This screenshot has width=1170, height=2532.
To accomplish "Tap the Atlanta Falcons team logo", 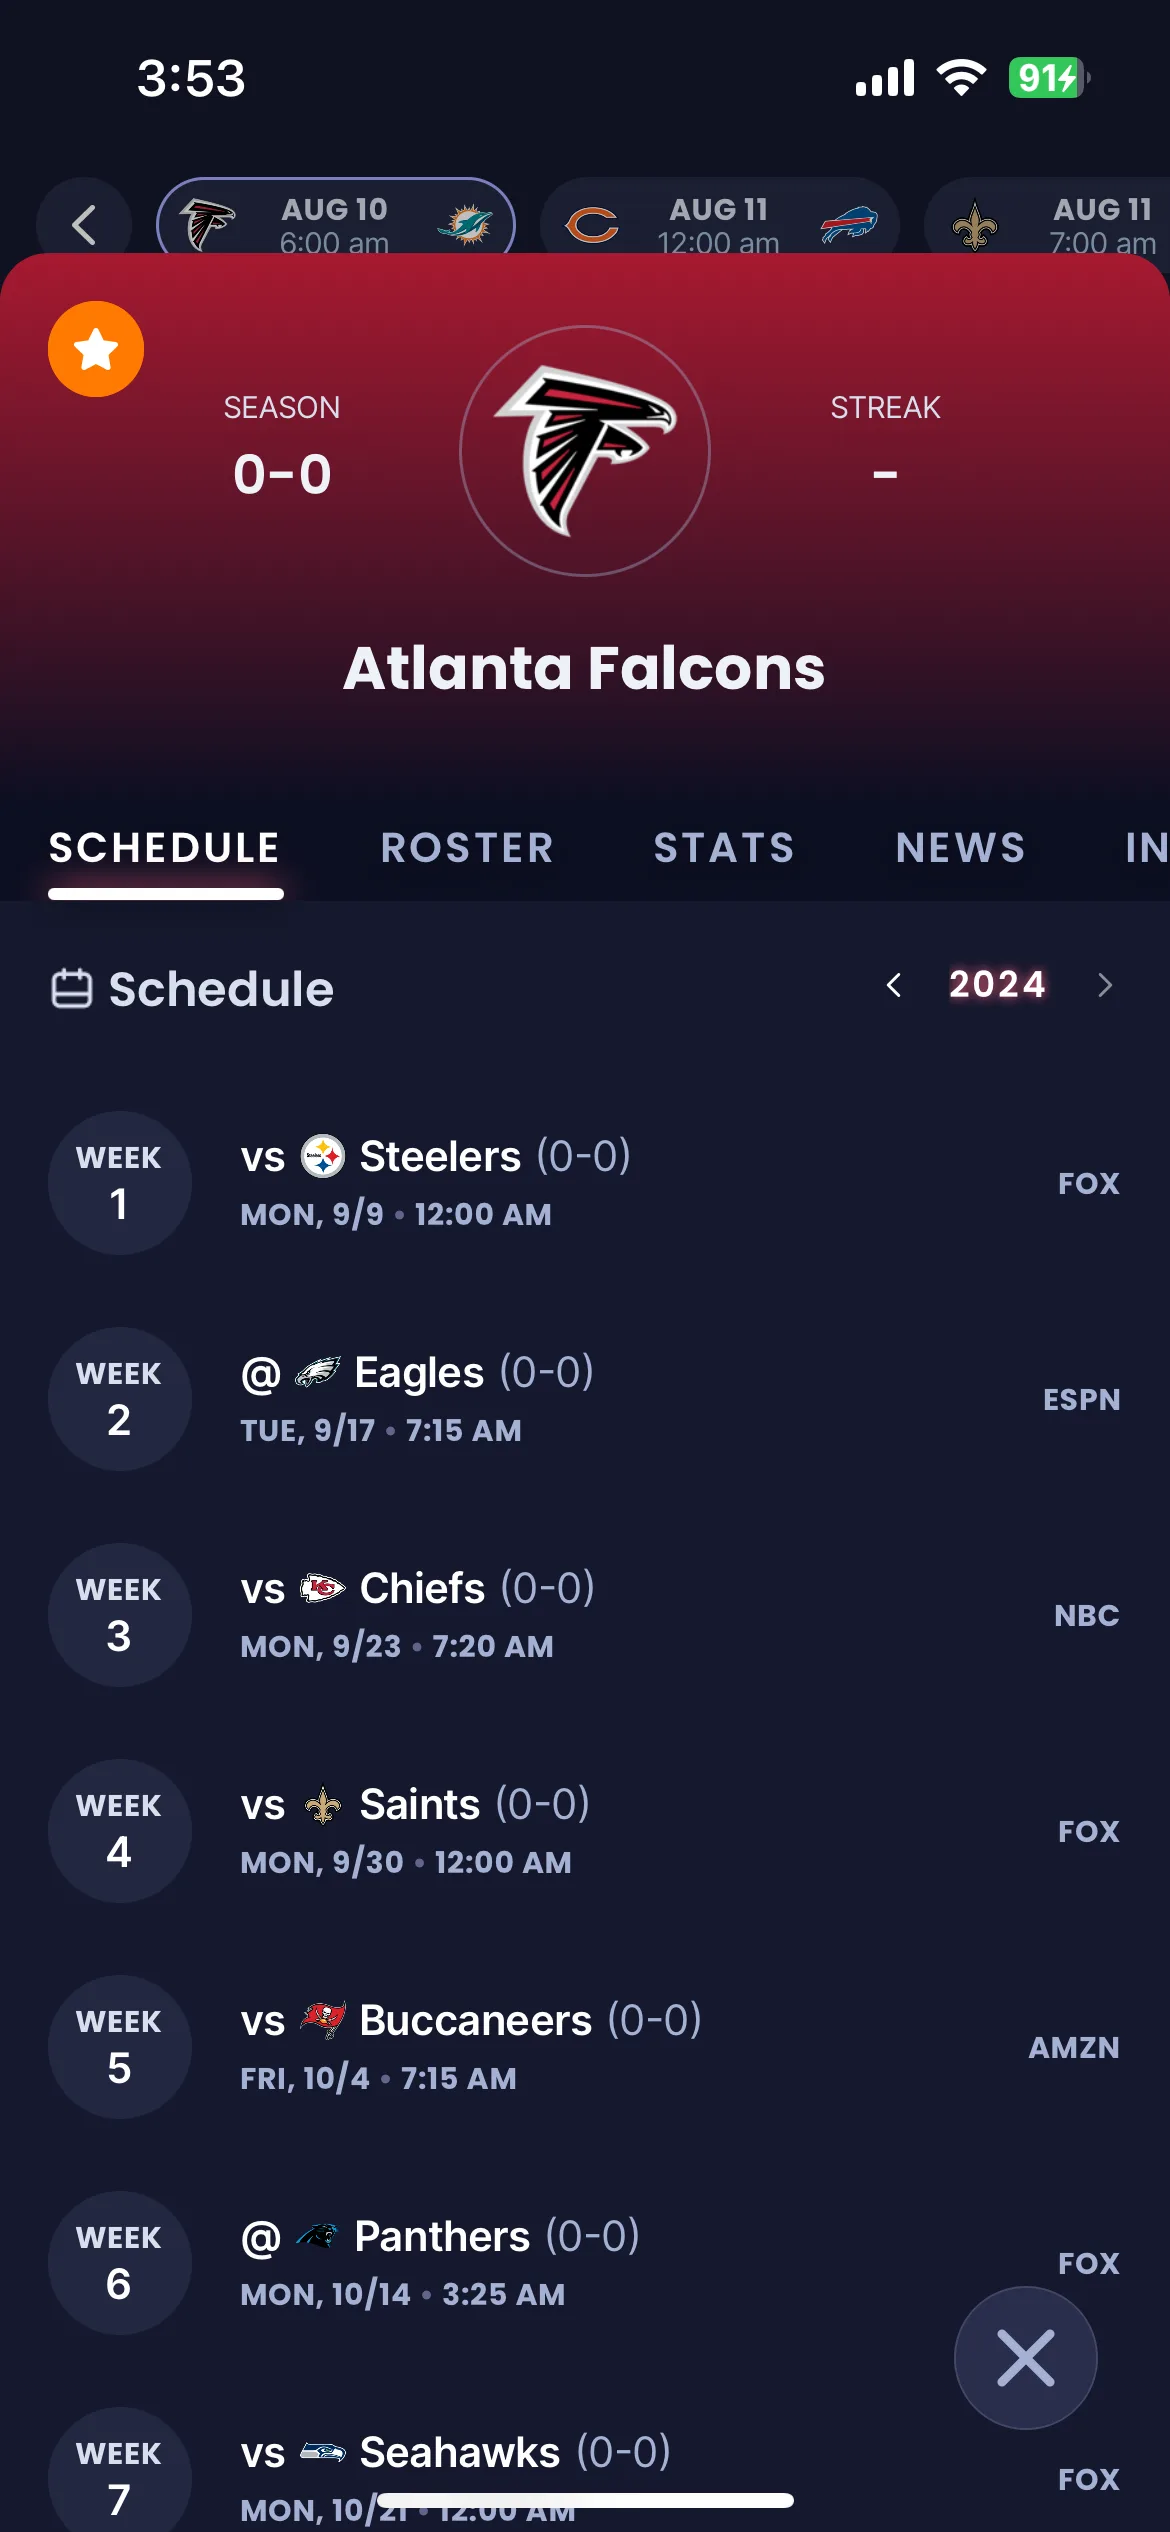I will (x=585, y=451).
